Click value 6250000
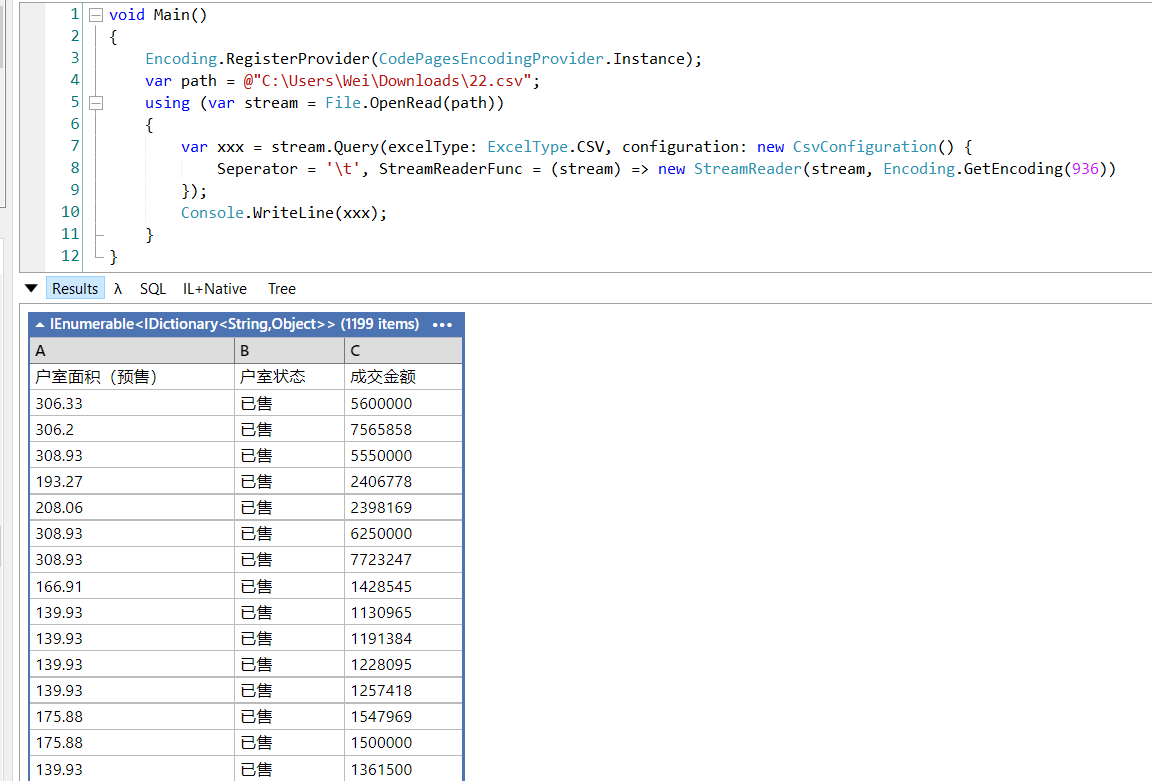The width and height of the screenshot is (1152, 781). pos(381,533)
